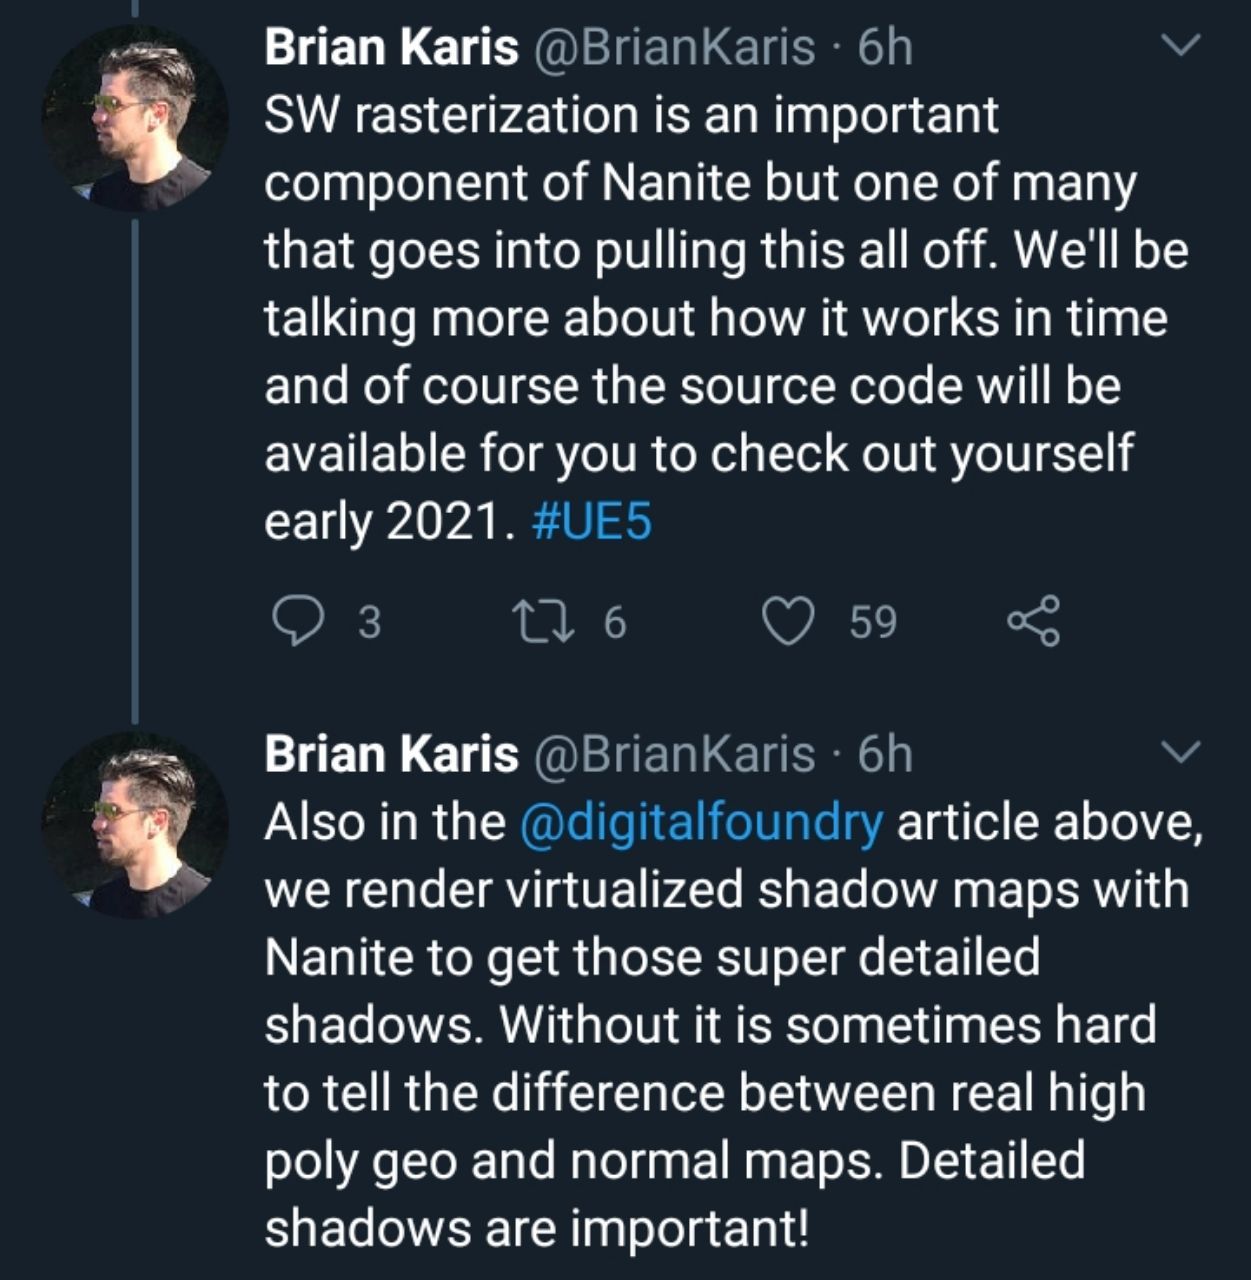The image size is (1251, 1280).
Task: Open Brian Karis's avatar on first tweet
Action: (135, 119)
